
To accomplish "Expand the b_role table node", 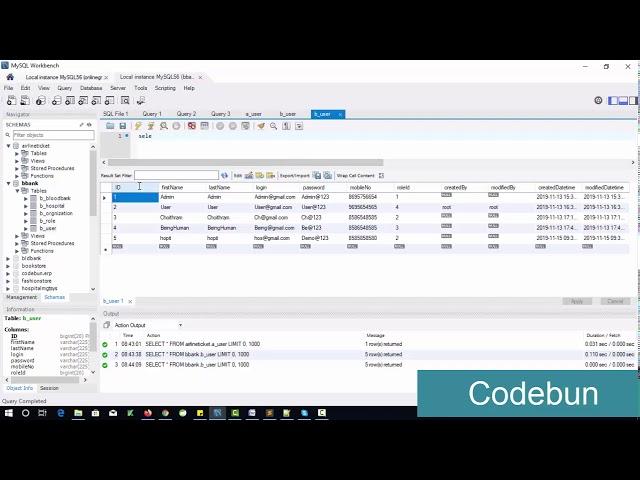I will coord(26,221).
